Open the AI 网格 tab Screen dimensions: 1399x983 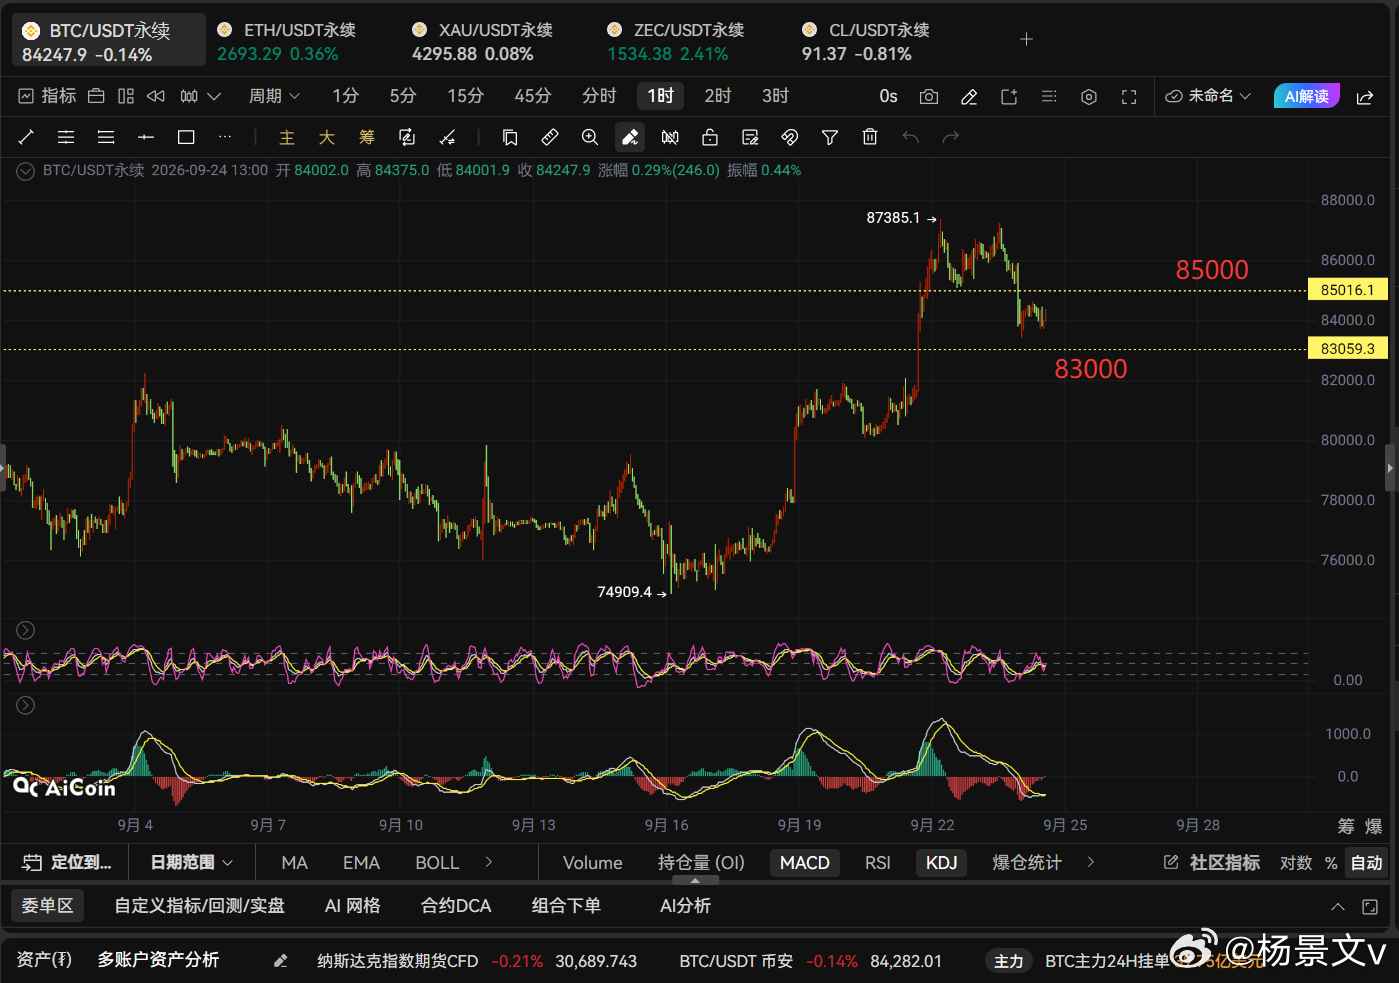coord(352,906)
